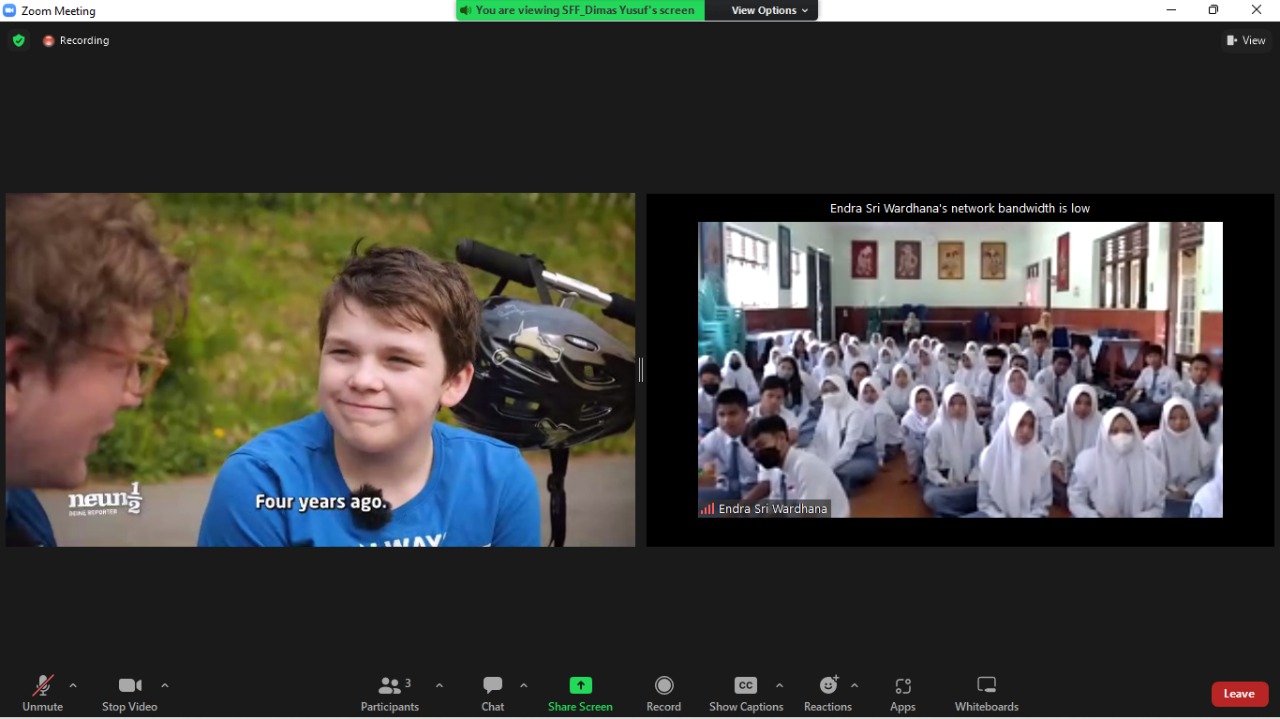Expand participants options arrow

point(439,686)
